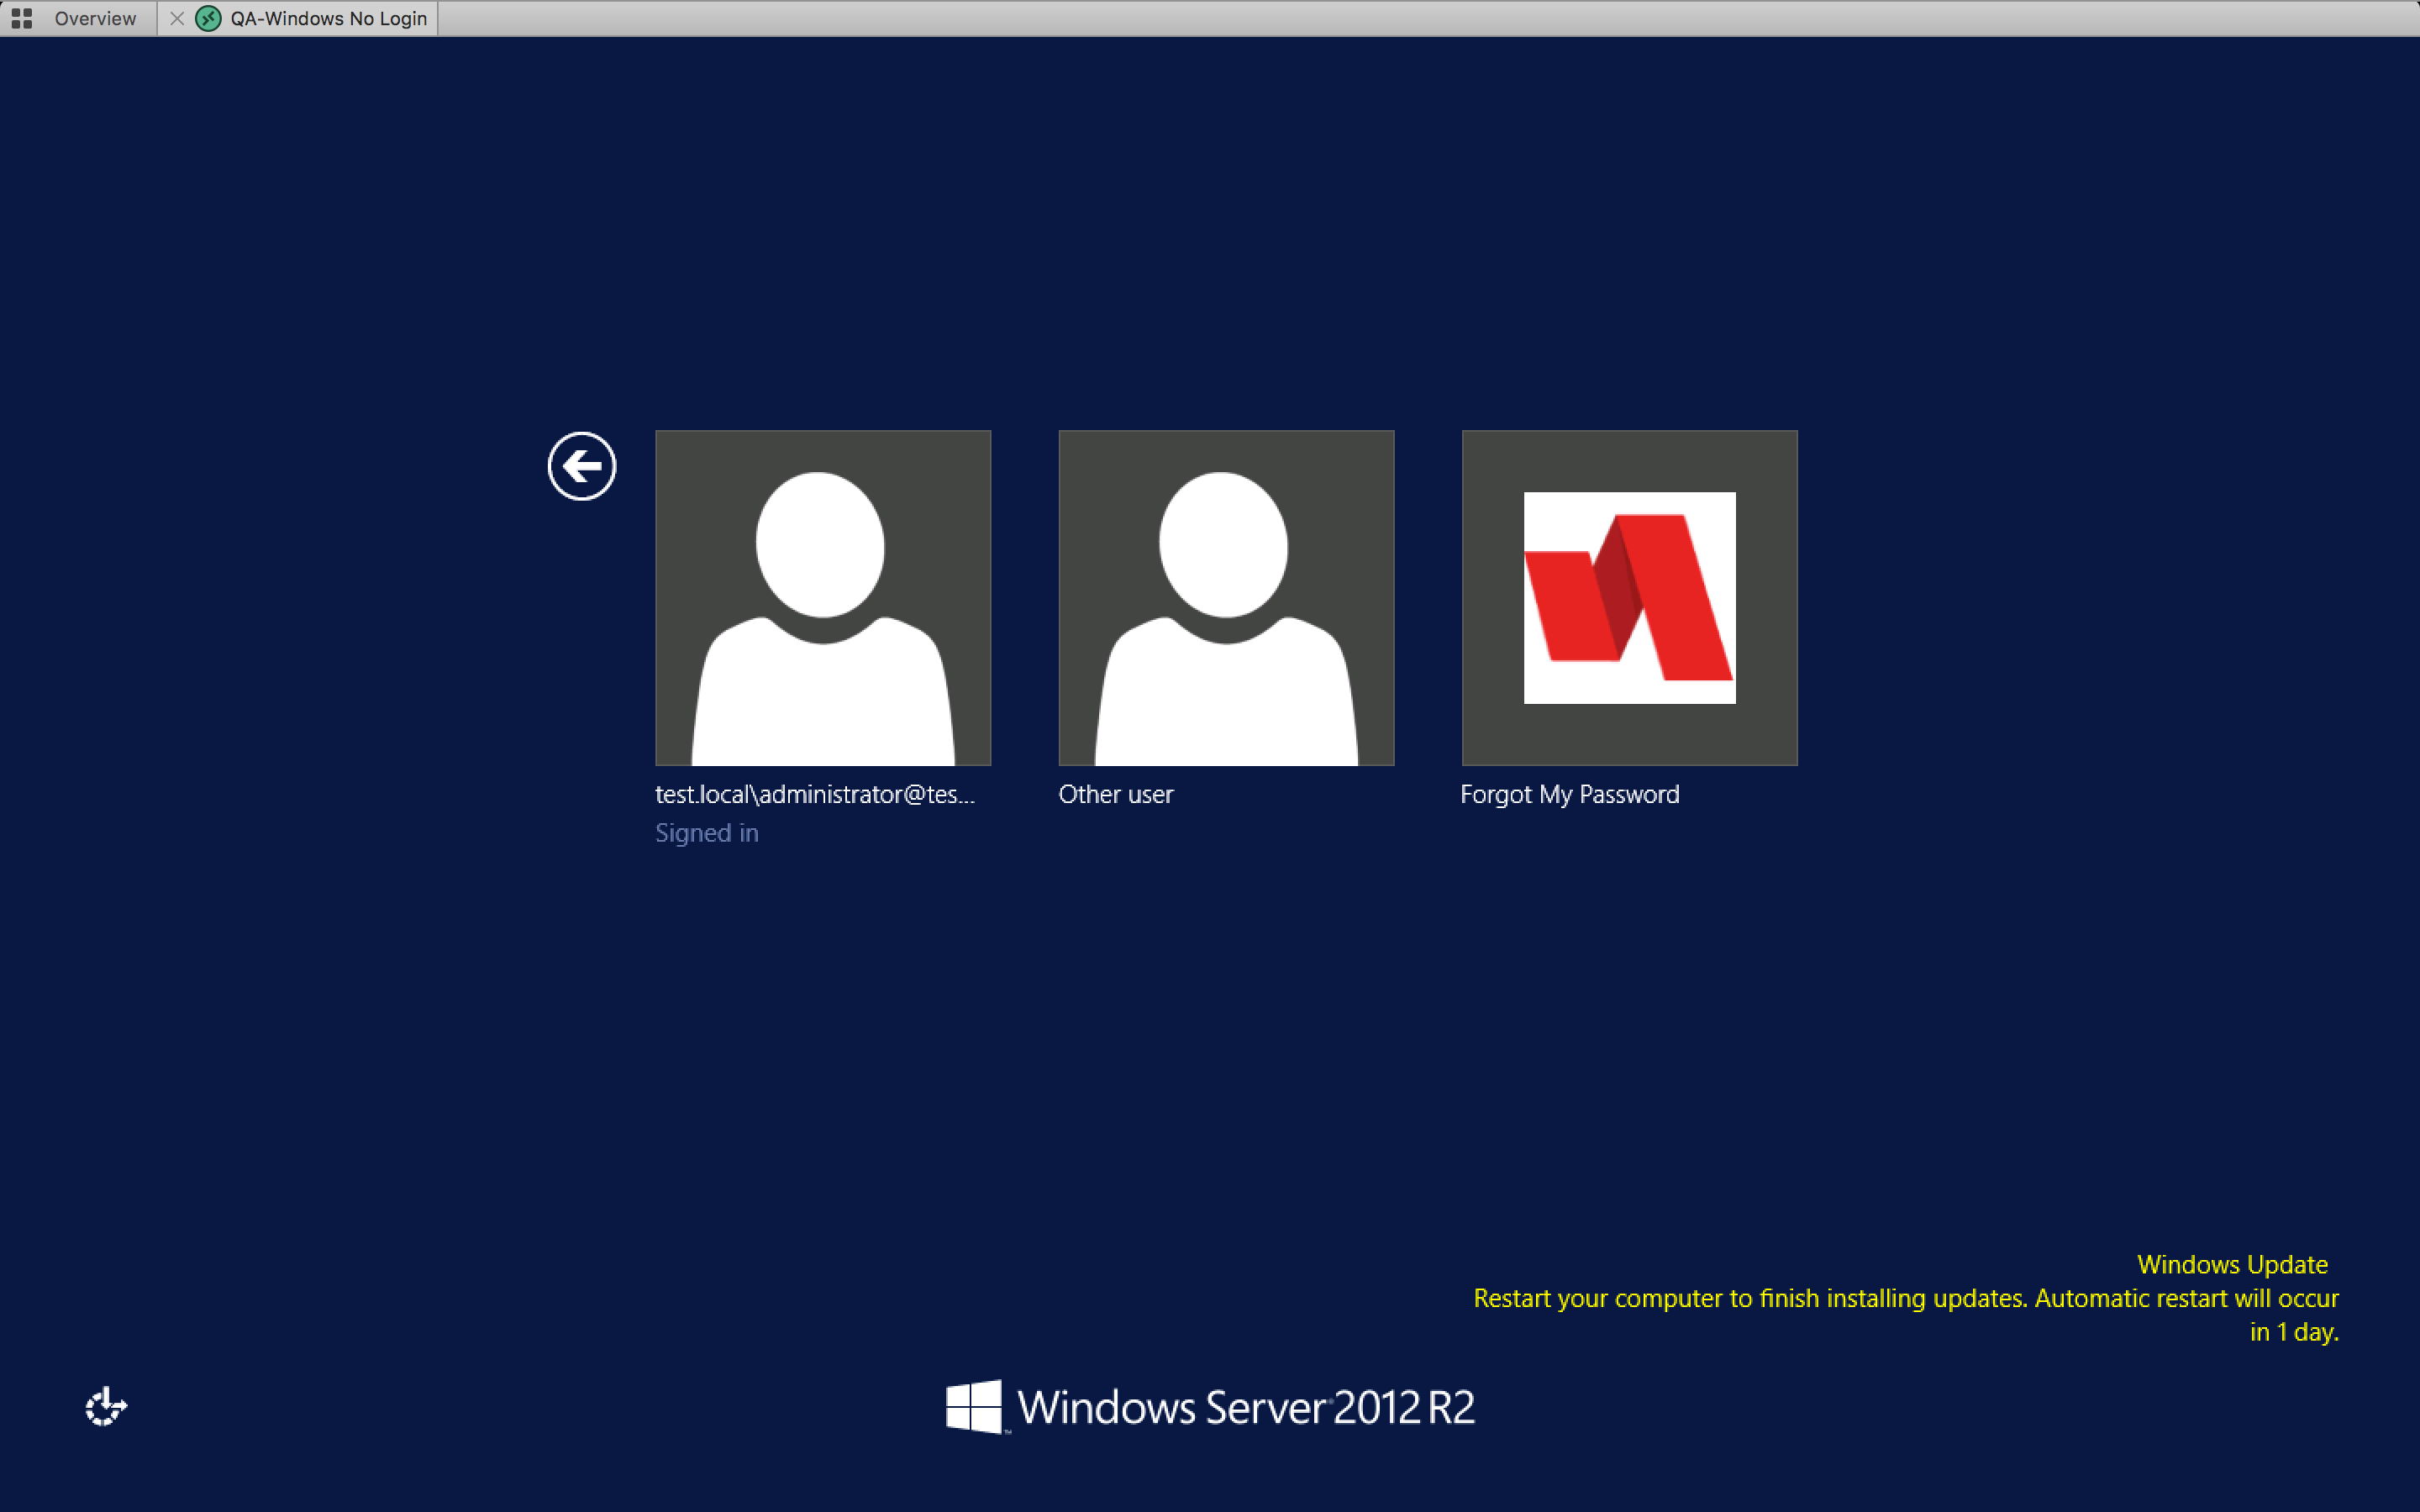2420x1512 pixels.
Task: Click the Windows Update notification heading
Action: [x=2232, y=1264]
